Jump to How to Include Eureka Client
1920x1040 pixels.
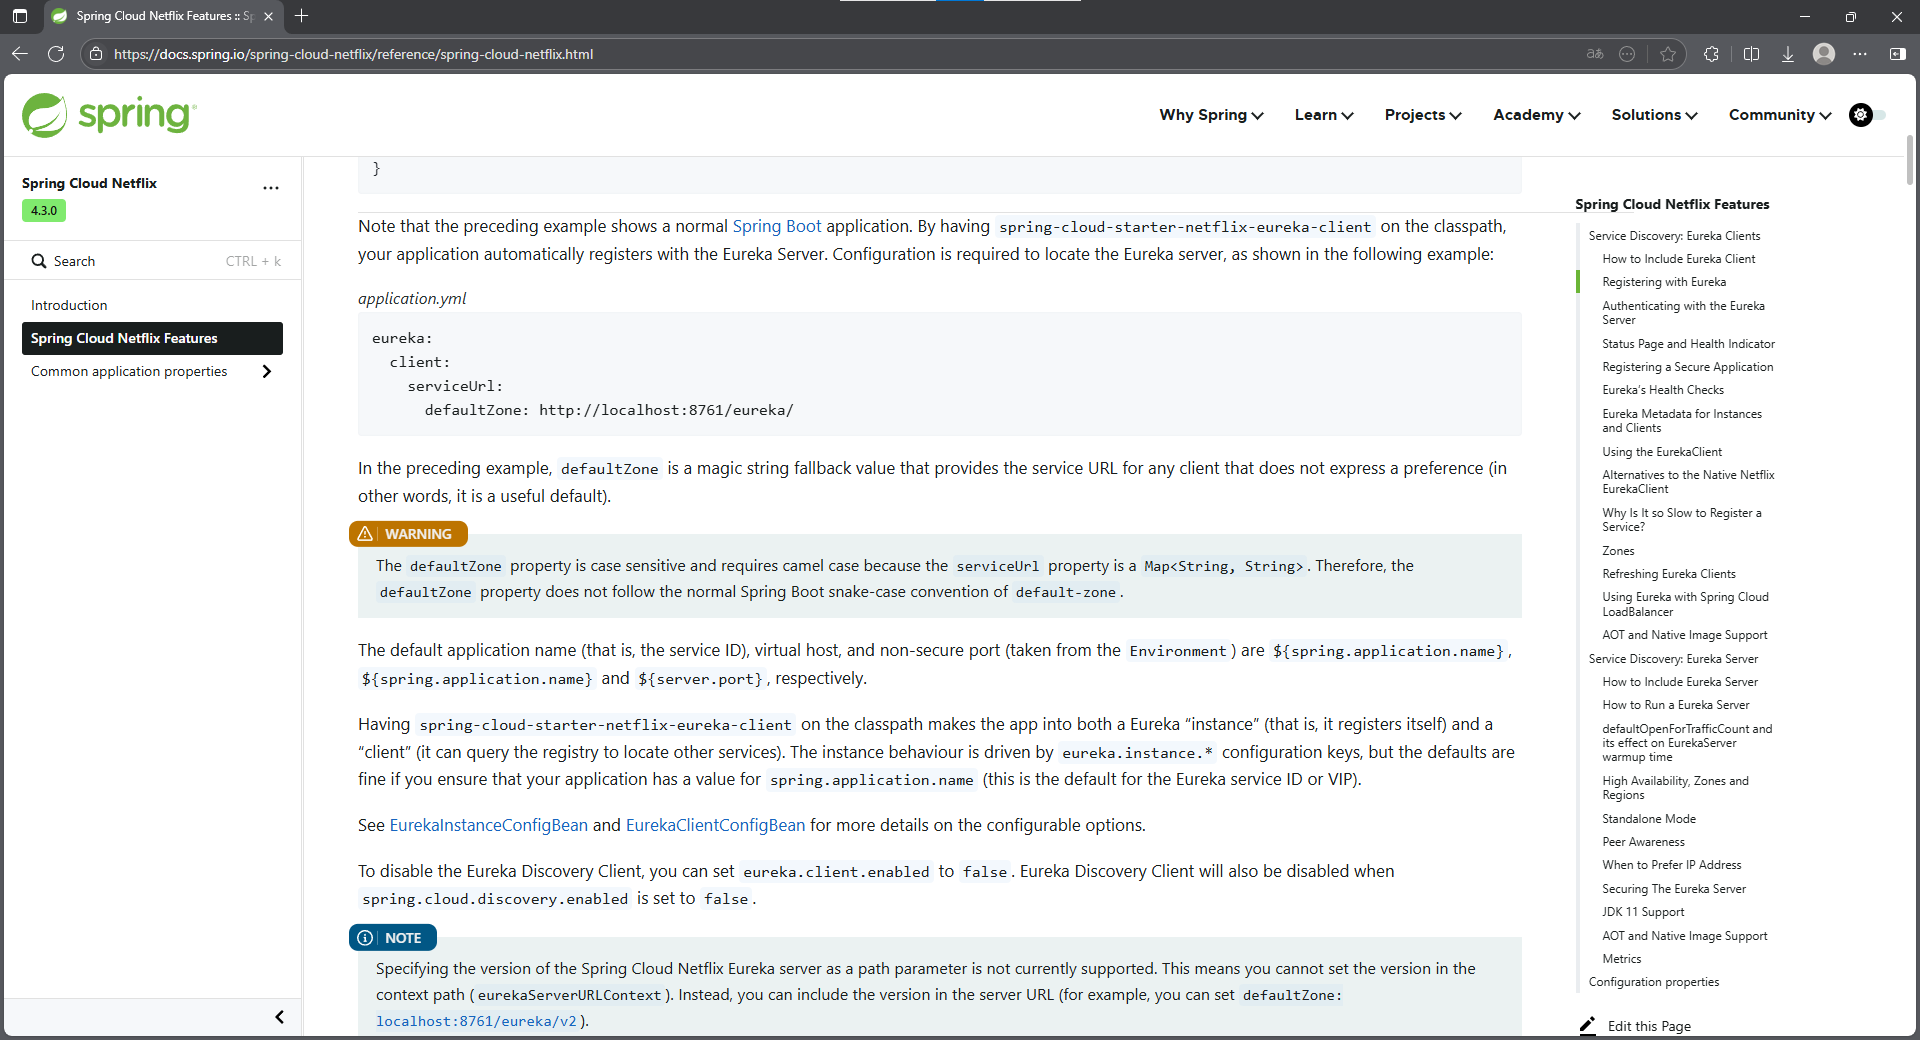1678,259
